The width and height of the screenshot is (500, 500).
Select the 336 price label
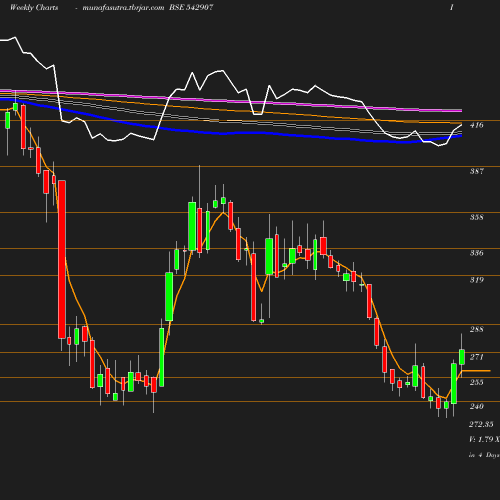[x=476, y=253]
